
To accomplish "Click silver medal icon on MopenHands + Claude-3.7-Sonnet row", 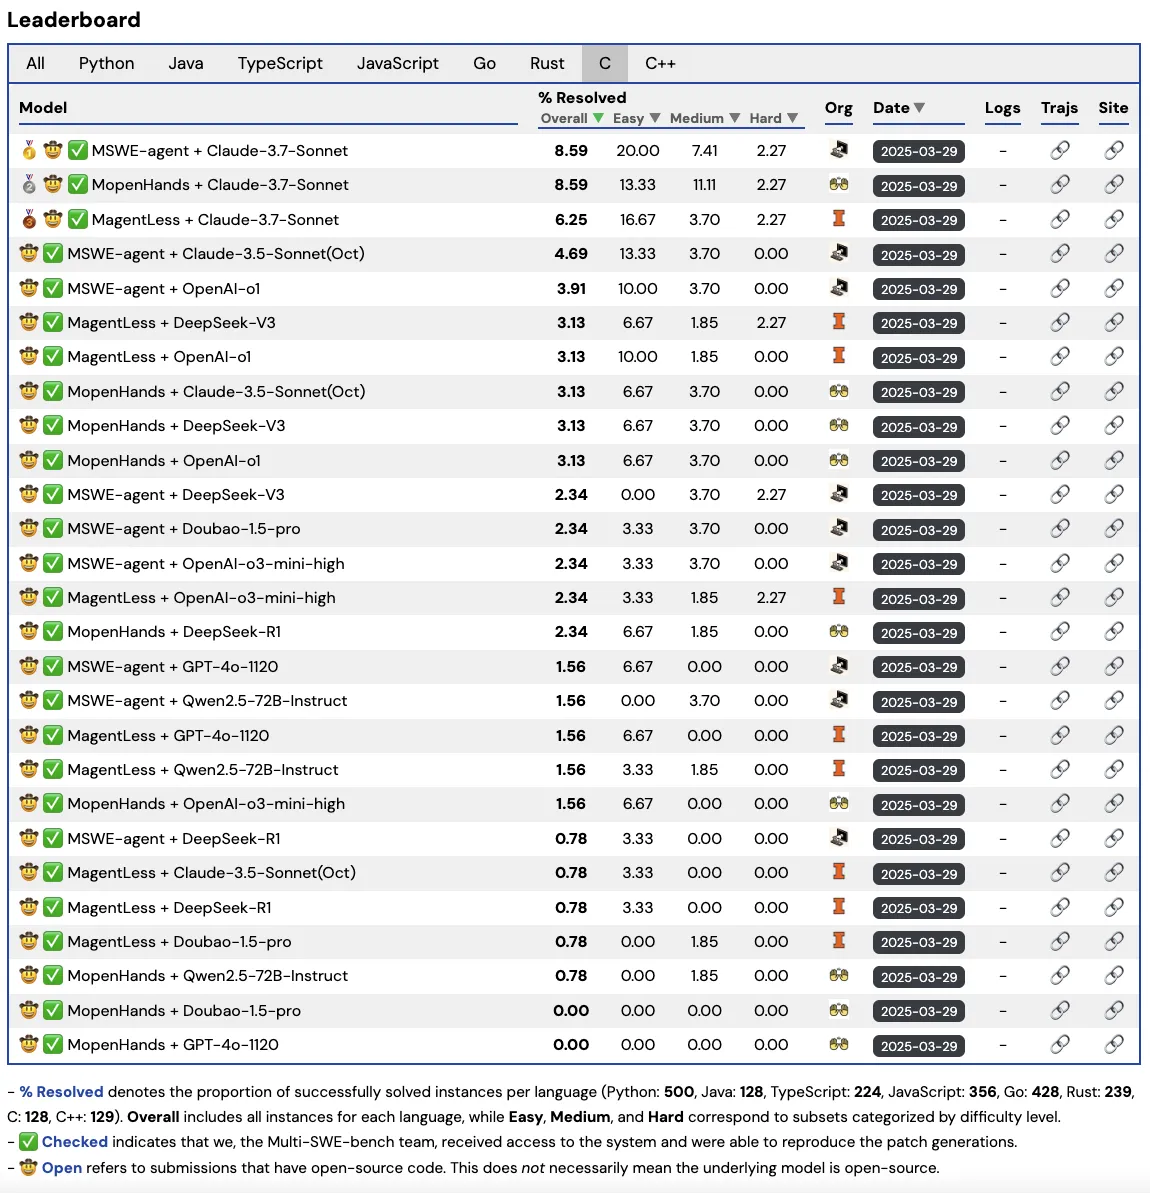I will coord(29,185).
